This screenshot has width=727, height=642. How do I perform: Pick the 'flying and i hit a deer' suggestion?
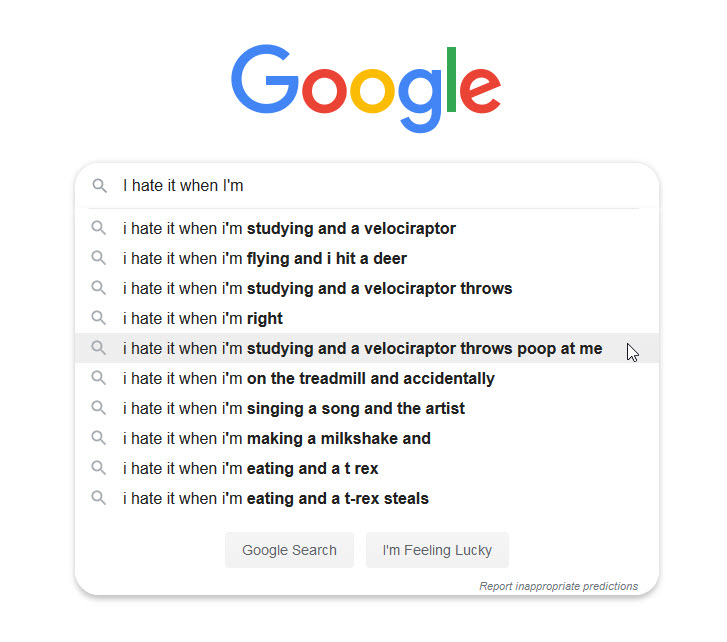(265, 259)
